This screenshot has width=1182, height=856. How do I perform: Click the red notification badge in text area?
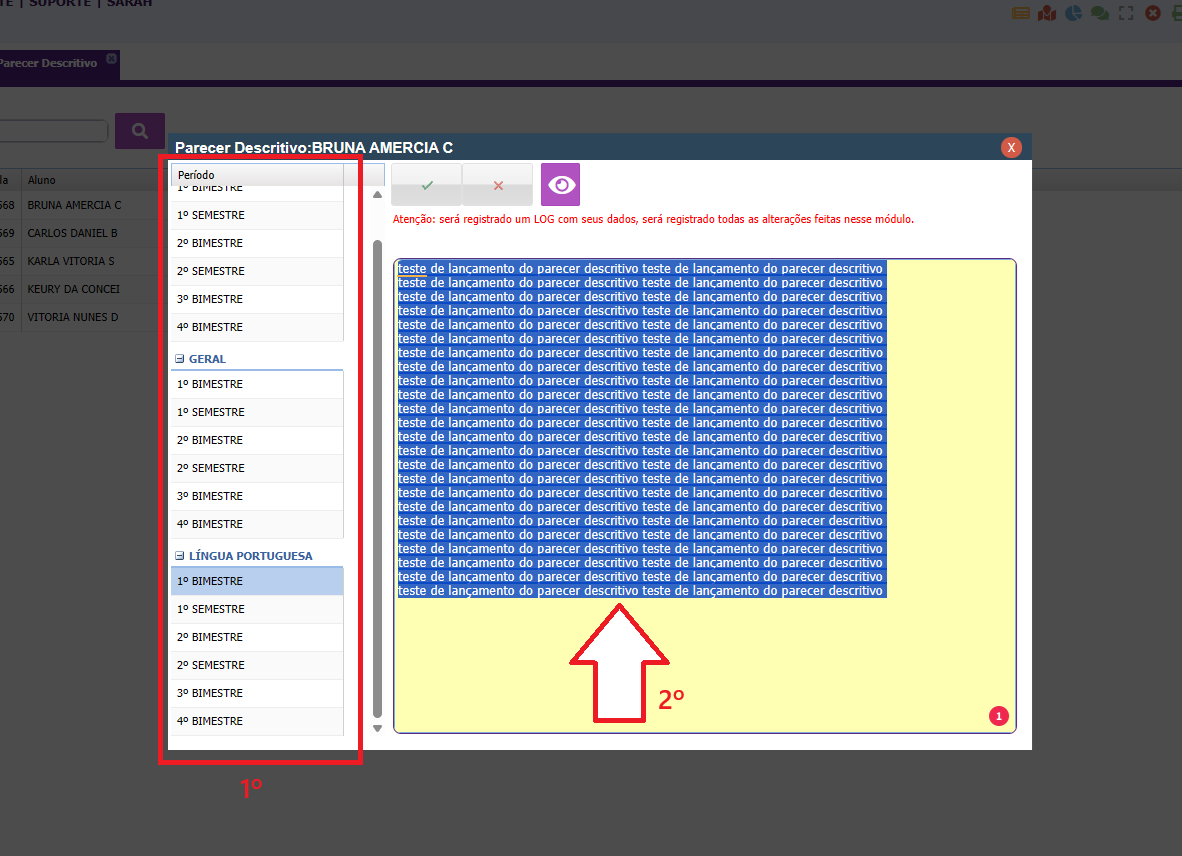pos(998,715)
